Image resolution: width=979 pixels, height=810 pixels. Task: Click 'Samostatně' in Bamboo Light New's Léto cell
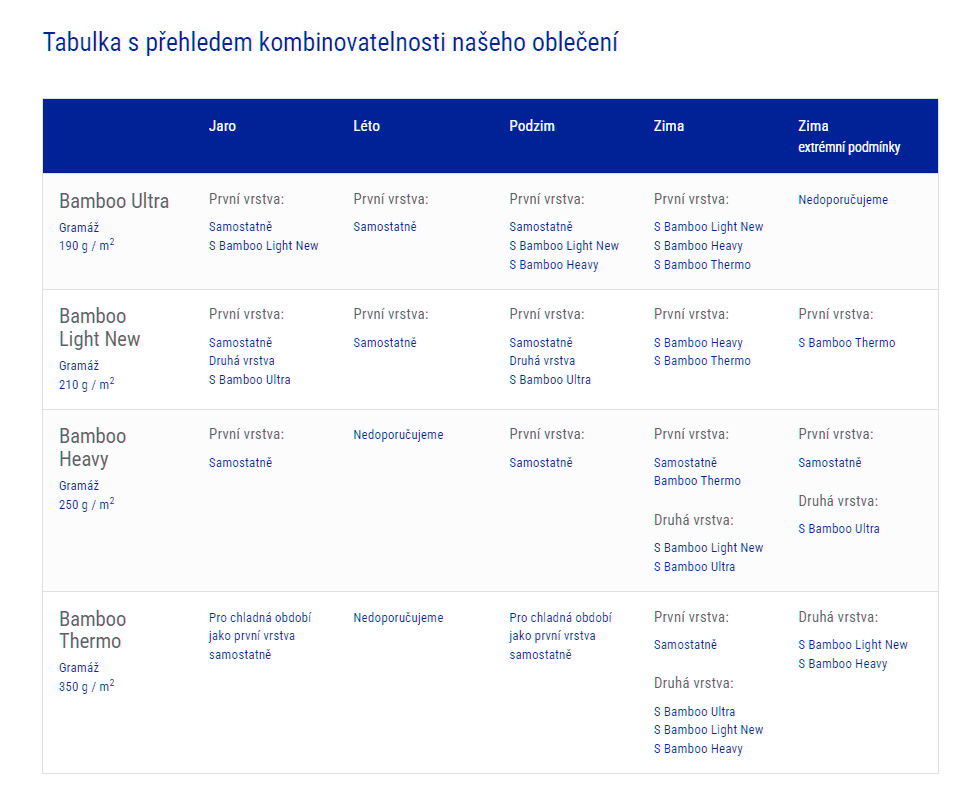click(385, 342)
